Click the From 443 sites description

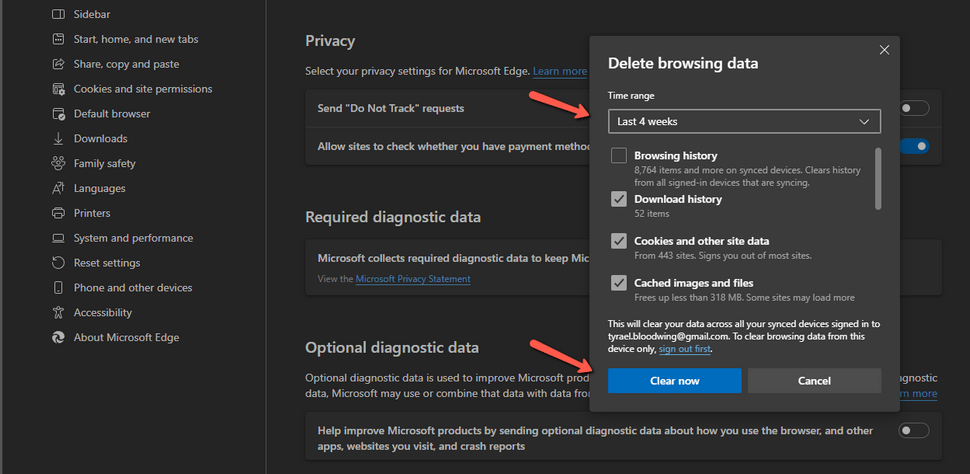(x=723, y=256)
